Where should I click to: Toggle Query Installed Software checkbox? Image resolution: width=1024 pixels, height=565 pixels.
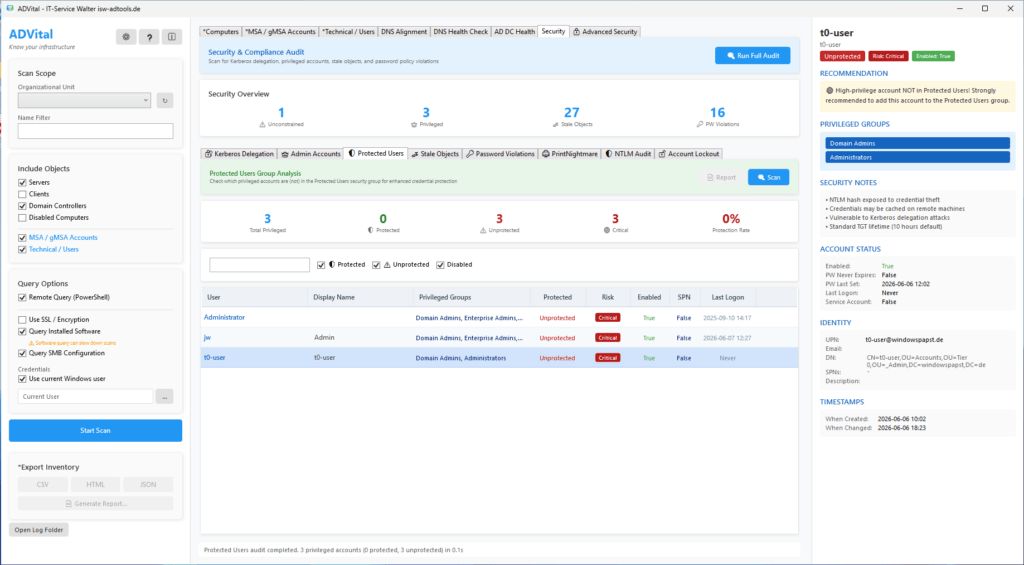tap(22, 332)
